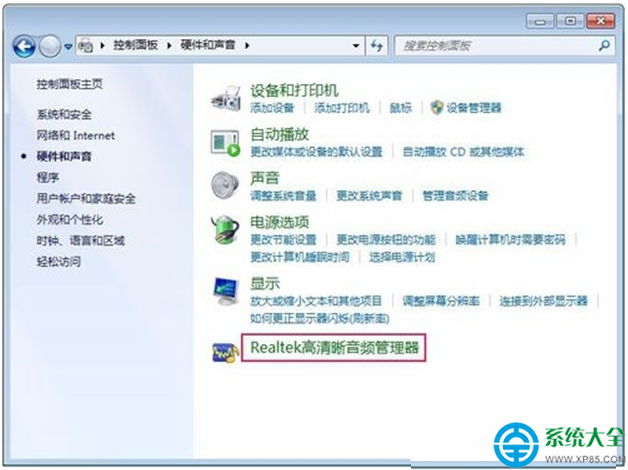Open the Sound speaker icon
Viewport: 628px width, 470px height.
tap(225, 185)
